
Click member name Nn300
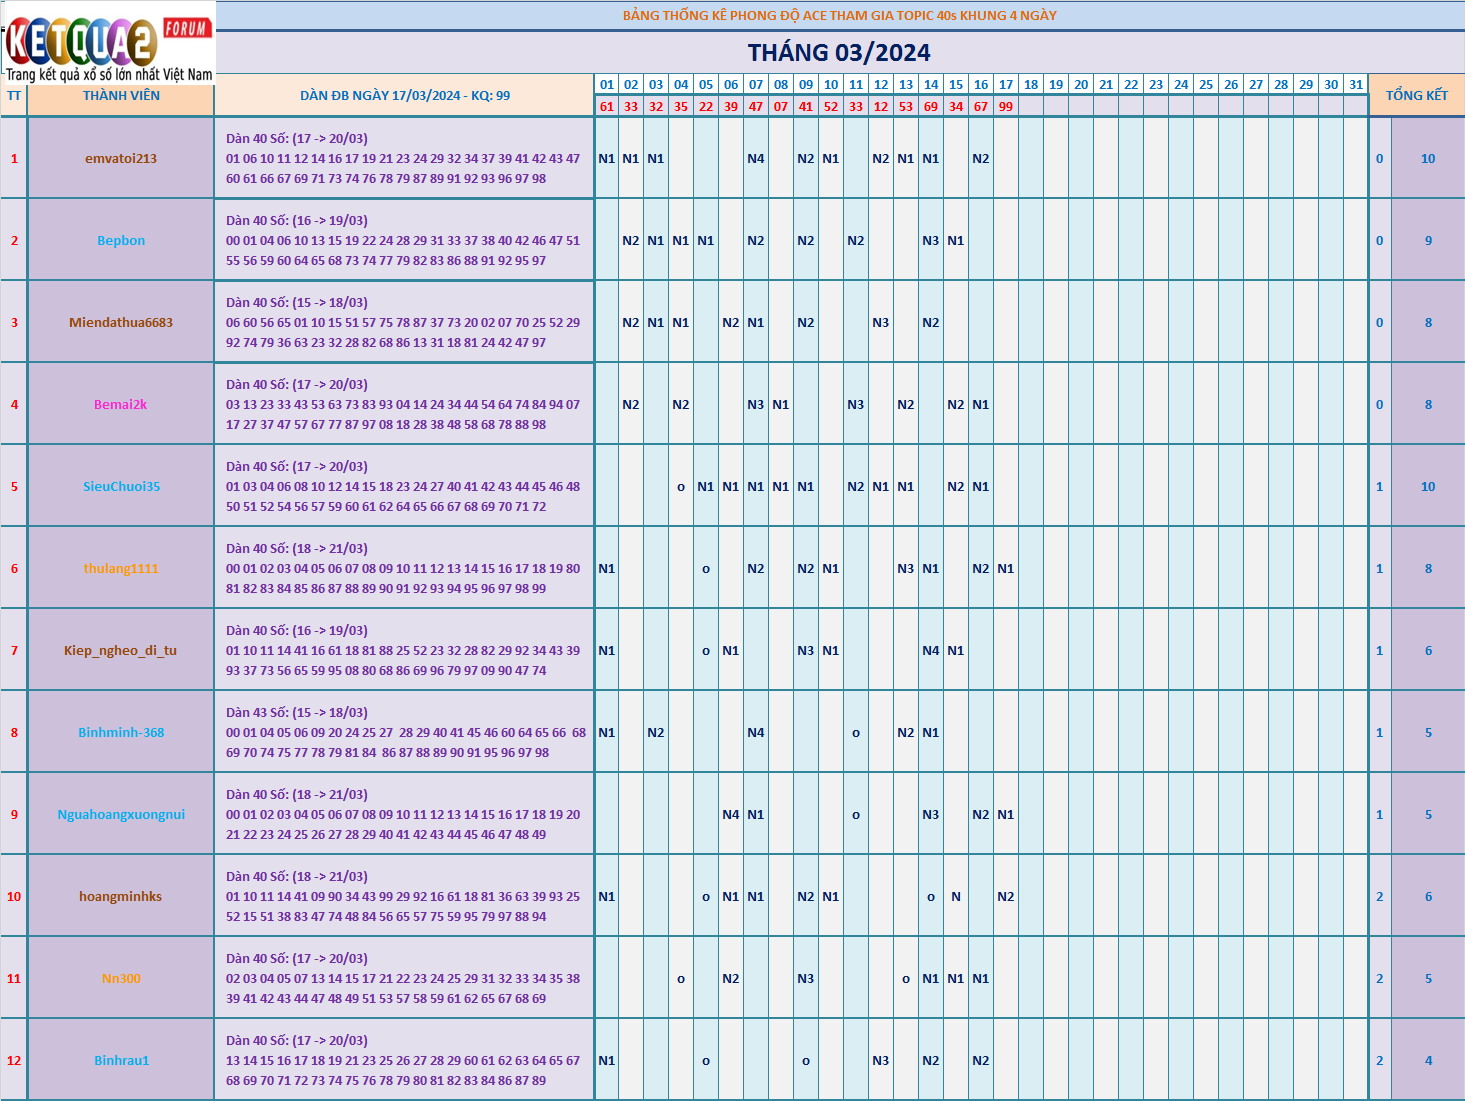click(x=121, y=979)
